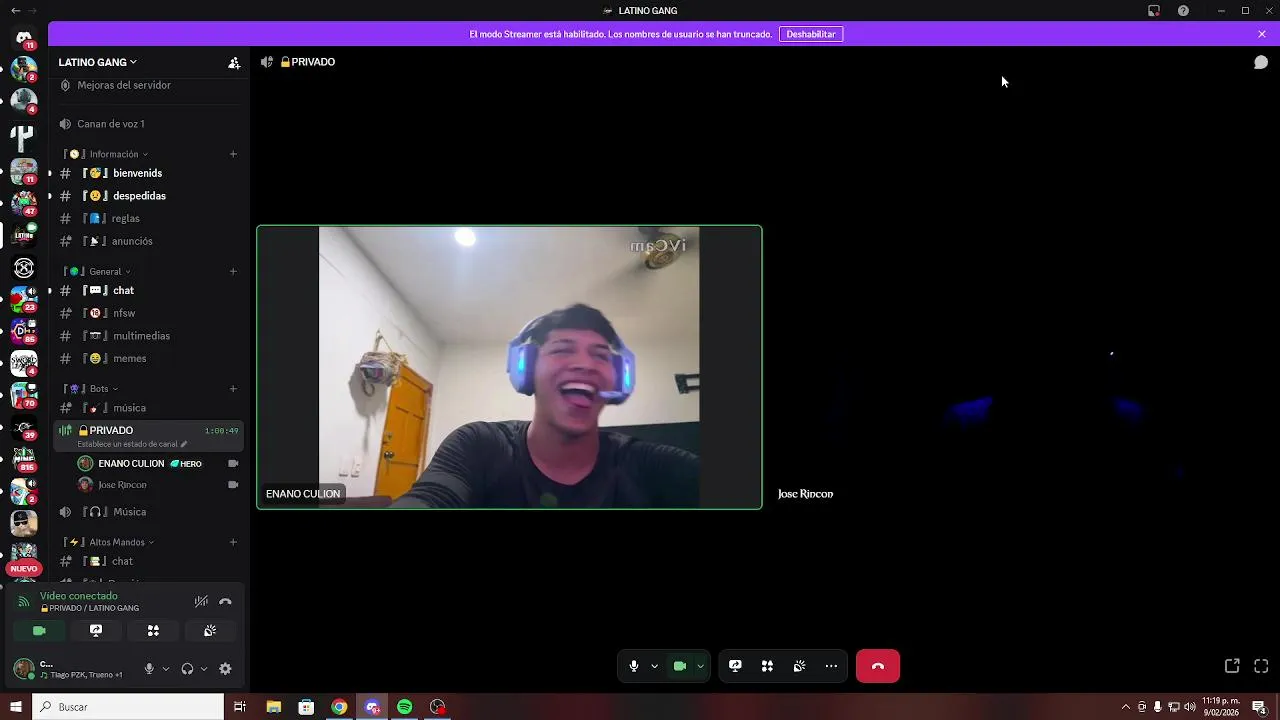Click Deshabilitar to disable Streamer mode
The height and width of the screenshot is (720, 1280).
811,34
